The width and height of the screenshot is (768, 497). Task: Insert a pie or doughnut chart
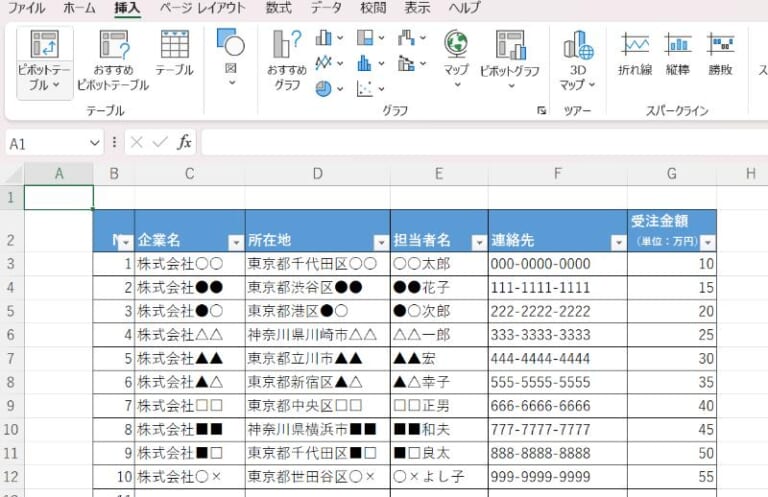[323, 89]
